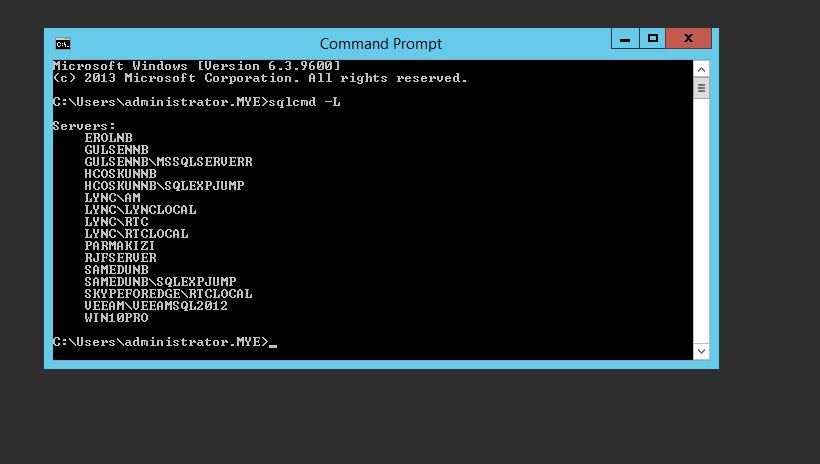Click the WIN10PRO server entry

click(x=116, y=318)
